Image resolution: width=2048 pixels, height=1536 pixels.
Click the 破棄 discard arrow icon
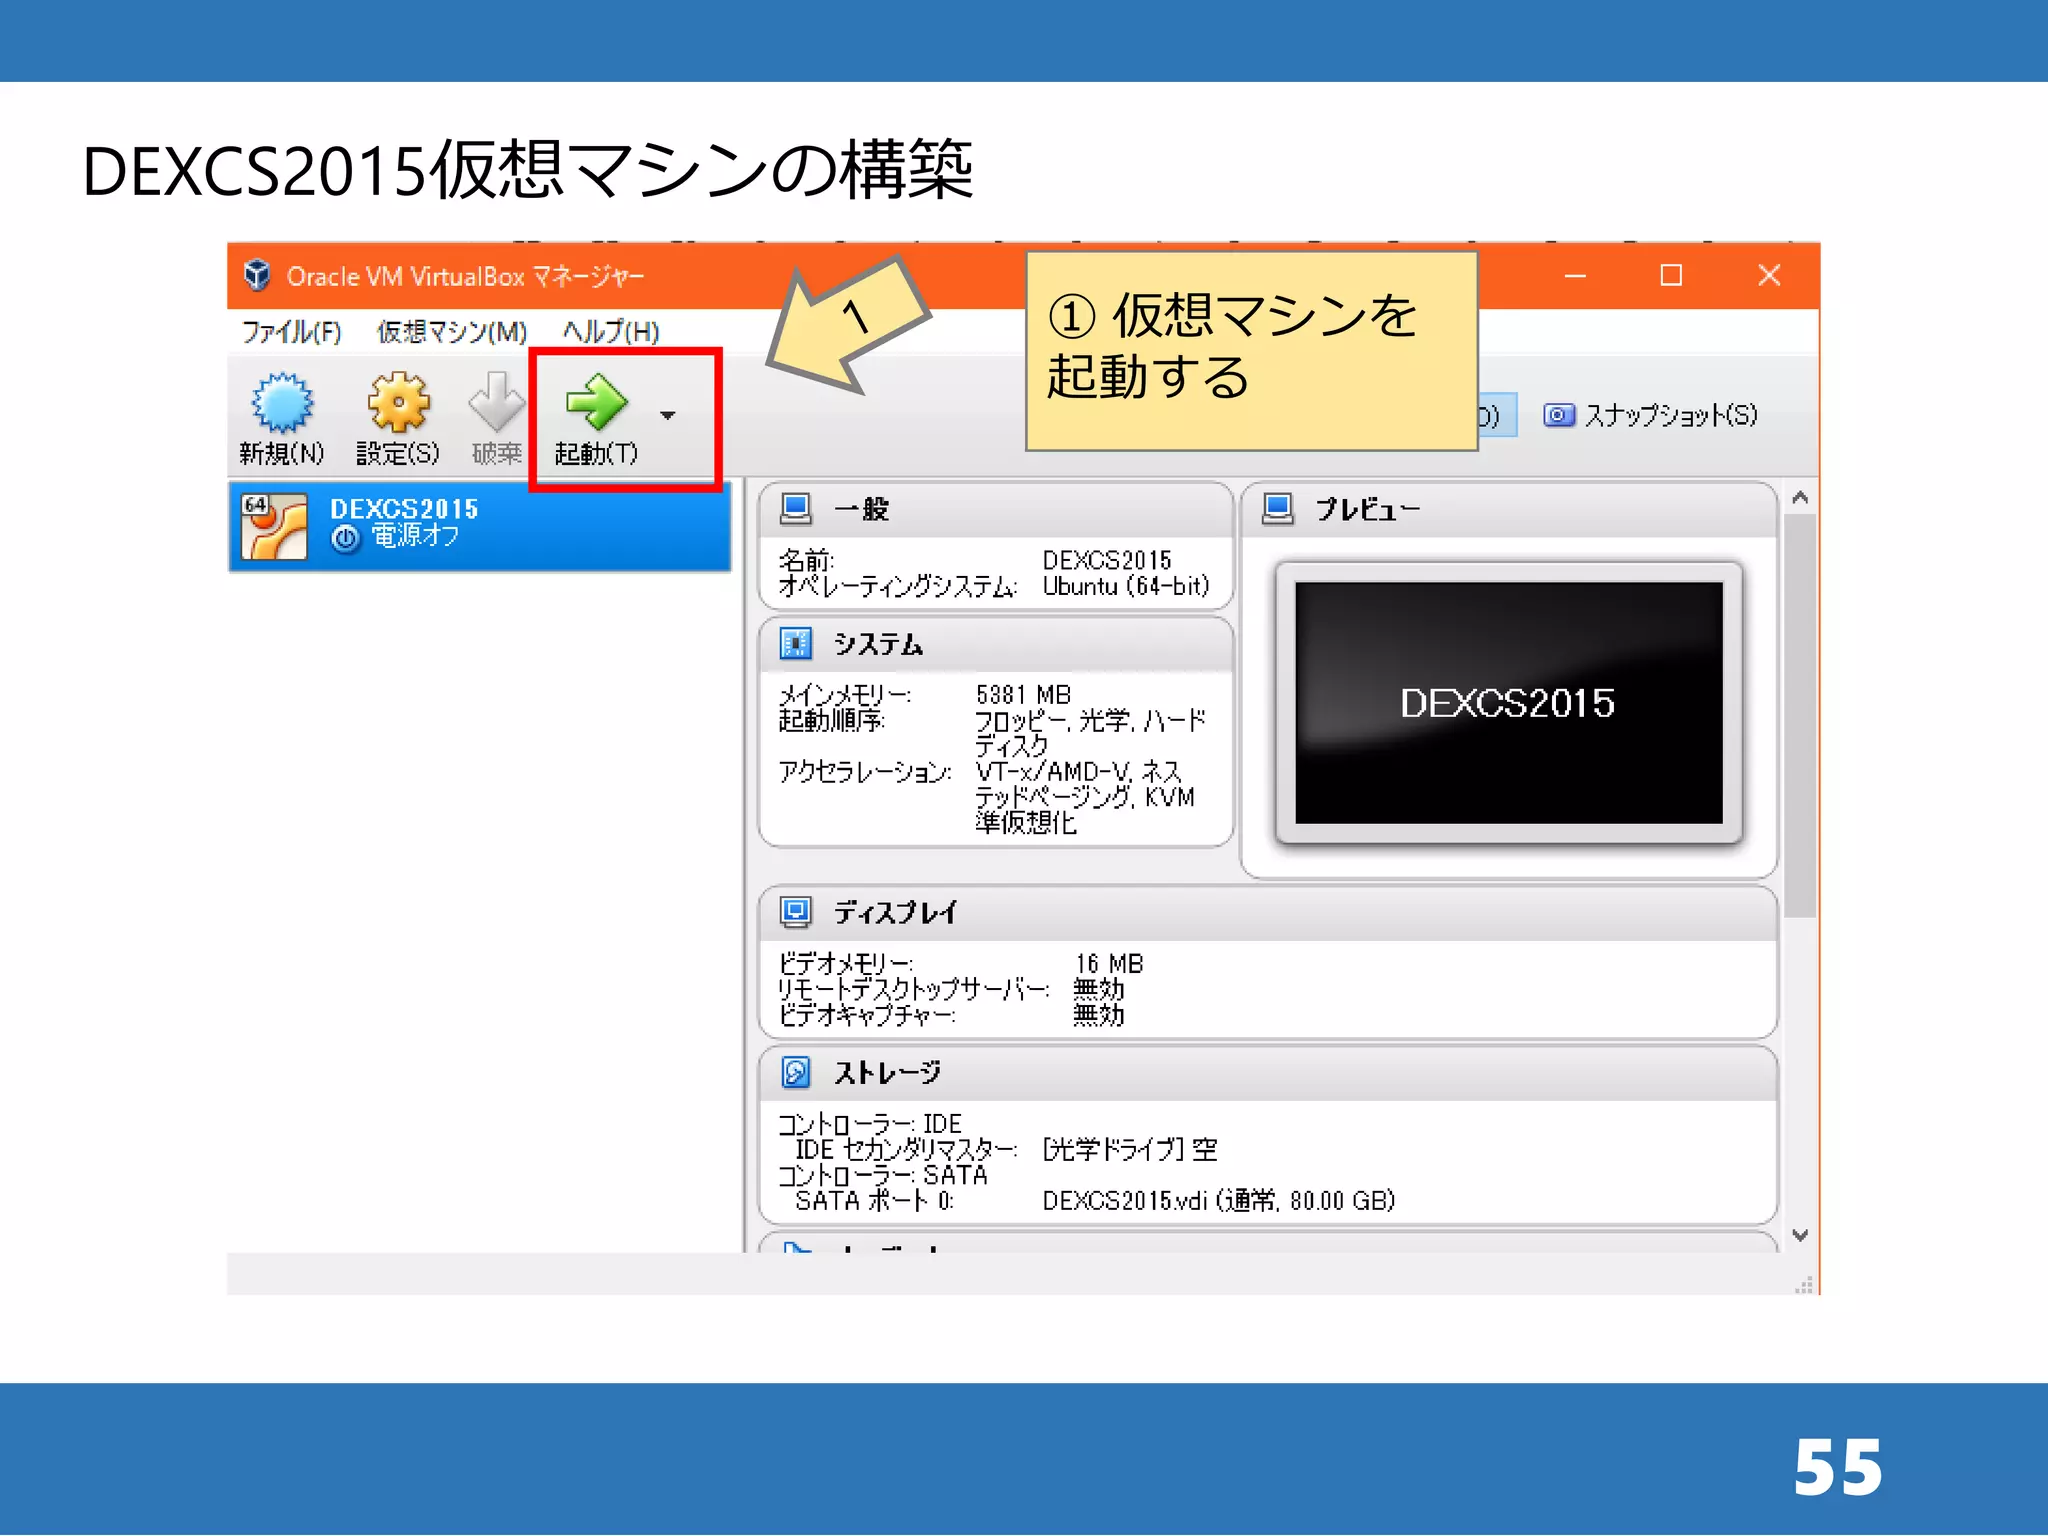496,402
